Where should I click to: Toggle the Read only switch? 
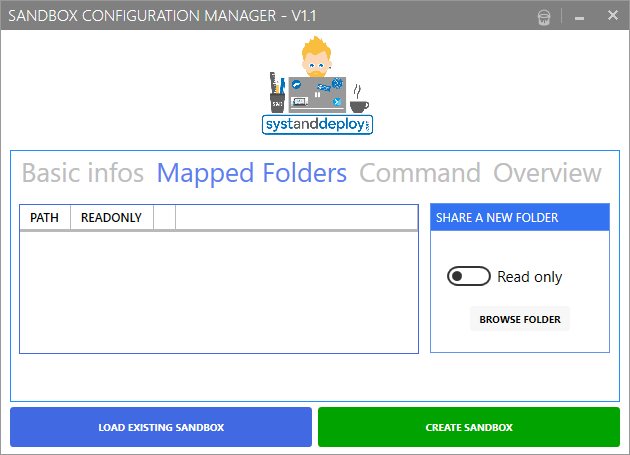pos(468,277)
